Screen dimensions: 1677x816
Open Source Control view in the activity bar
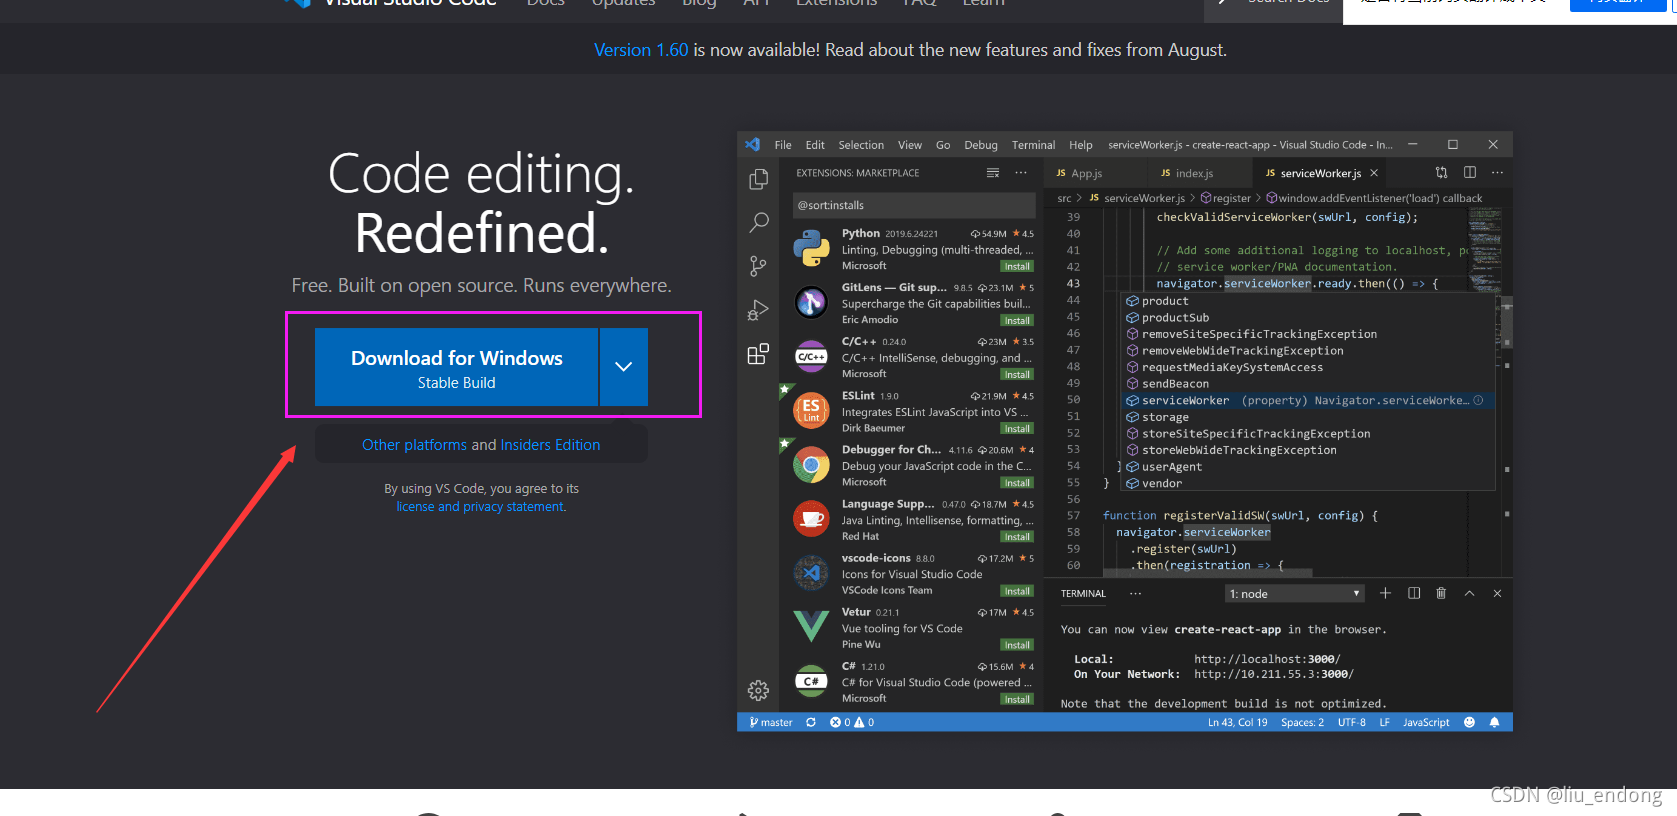click(759, 266)
